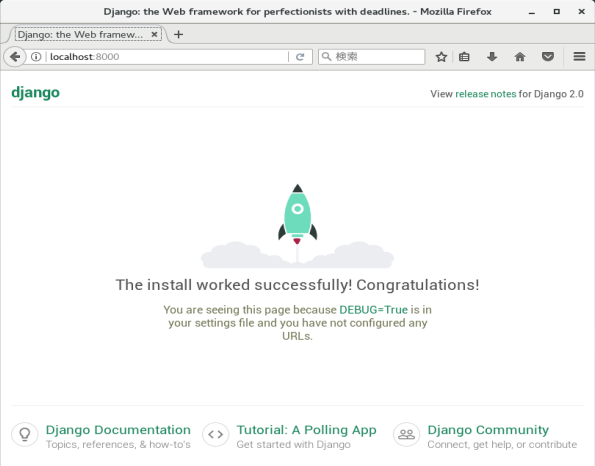Click into the search box
The image size is (595, 466).
(371, 57)
